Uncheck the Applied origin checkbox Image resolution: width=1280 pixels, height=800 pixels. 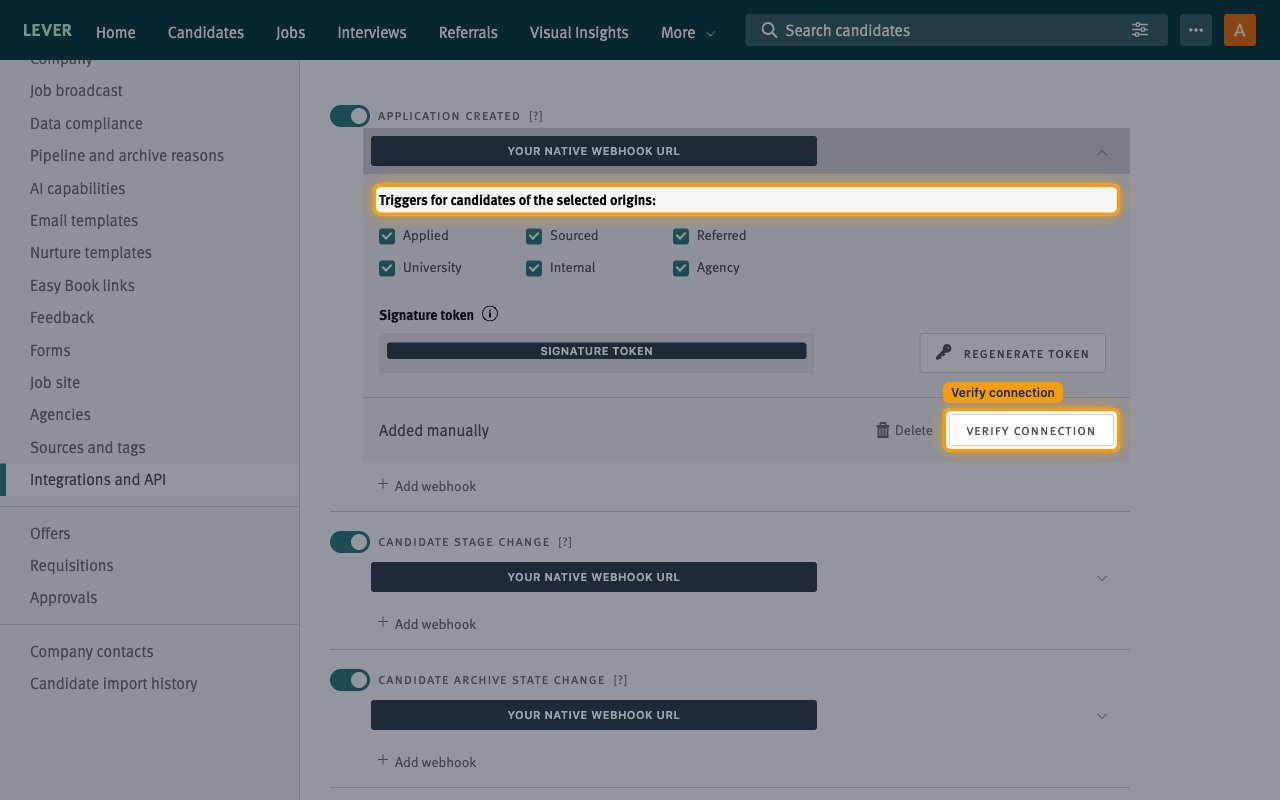pyautogui.click(x=387, y=236)
